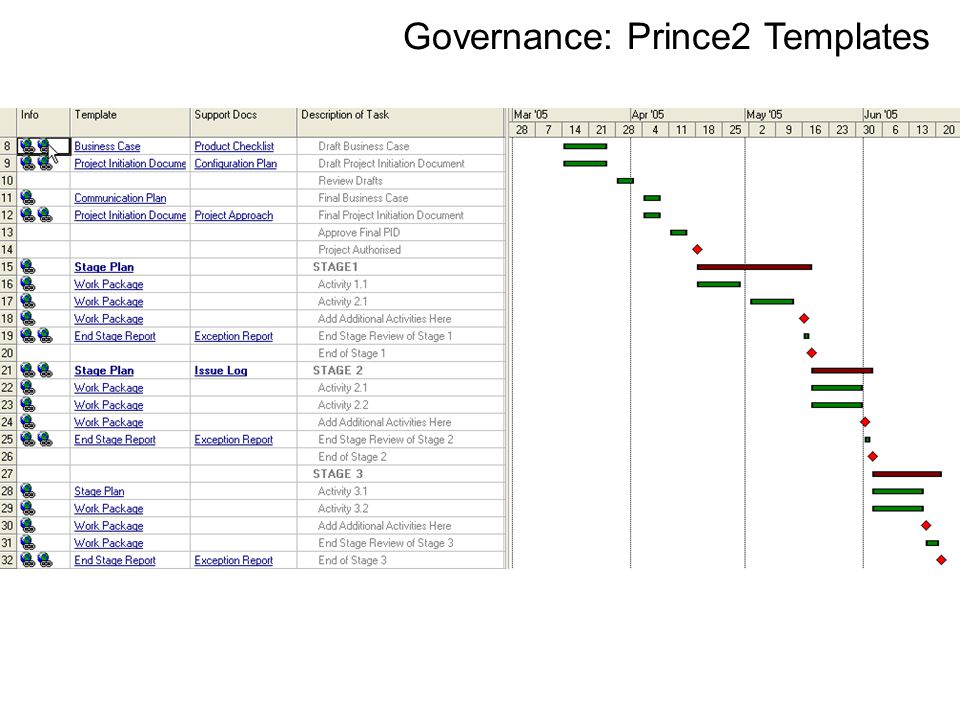Open the Project Approach support doc
Image resolution: width=960 pixels, height=720 pixels.
[233, 215]
